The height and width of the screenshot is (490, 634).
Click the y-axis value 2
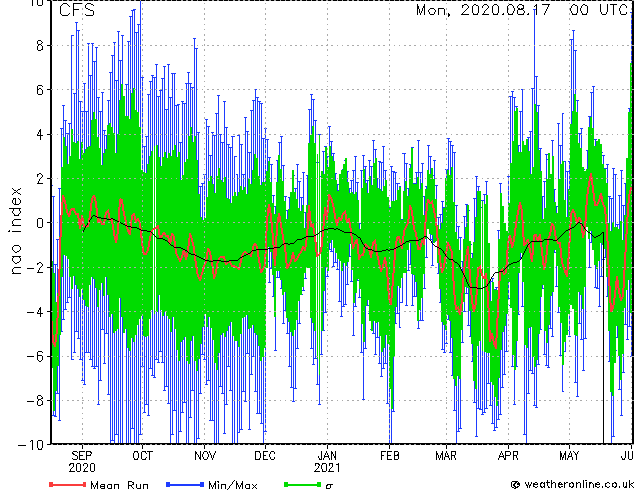click(x=40, y=179)
